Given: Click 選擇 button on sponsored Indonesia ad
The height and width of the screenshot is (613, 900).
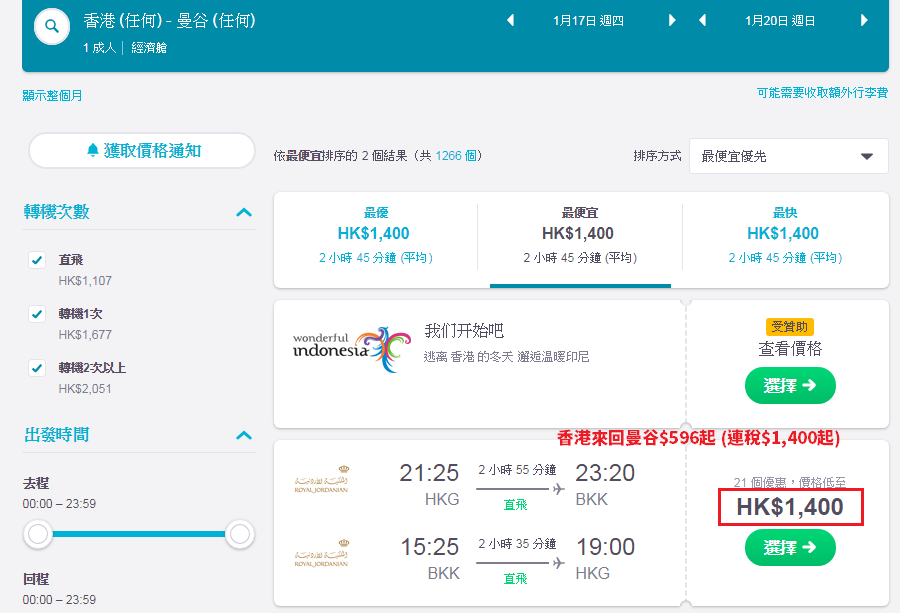Looking at the screenshot, I should coord(790,385).
